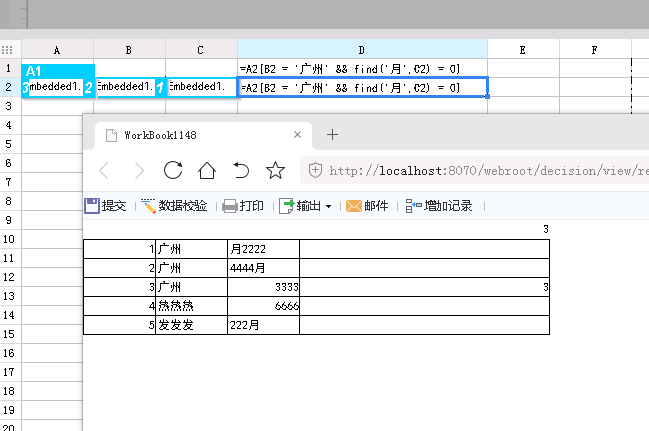
Task: Select row 19 header in the designer
Action: coord(8,410)
